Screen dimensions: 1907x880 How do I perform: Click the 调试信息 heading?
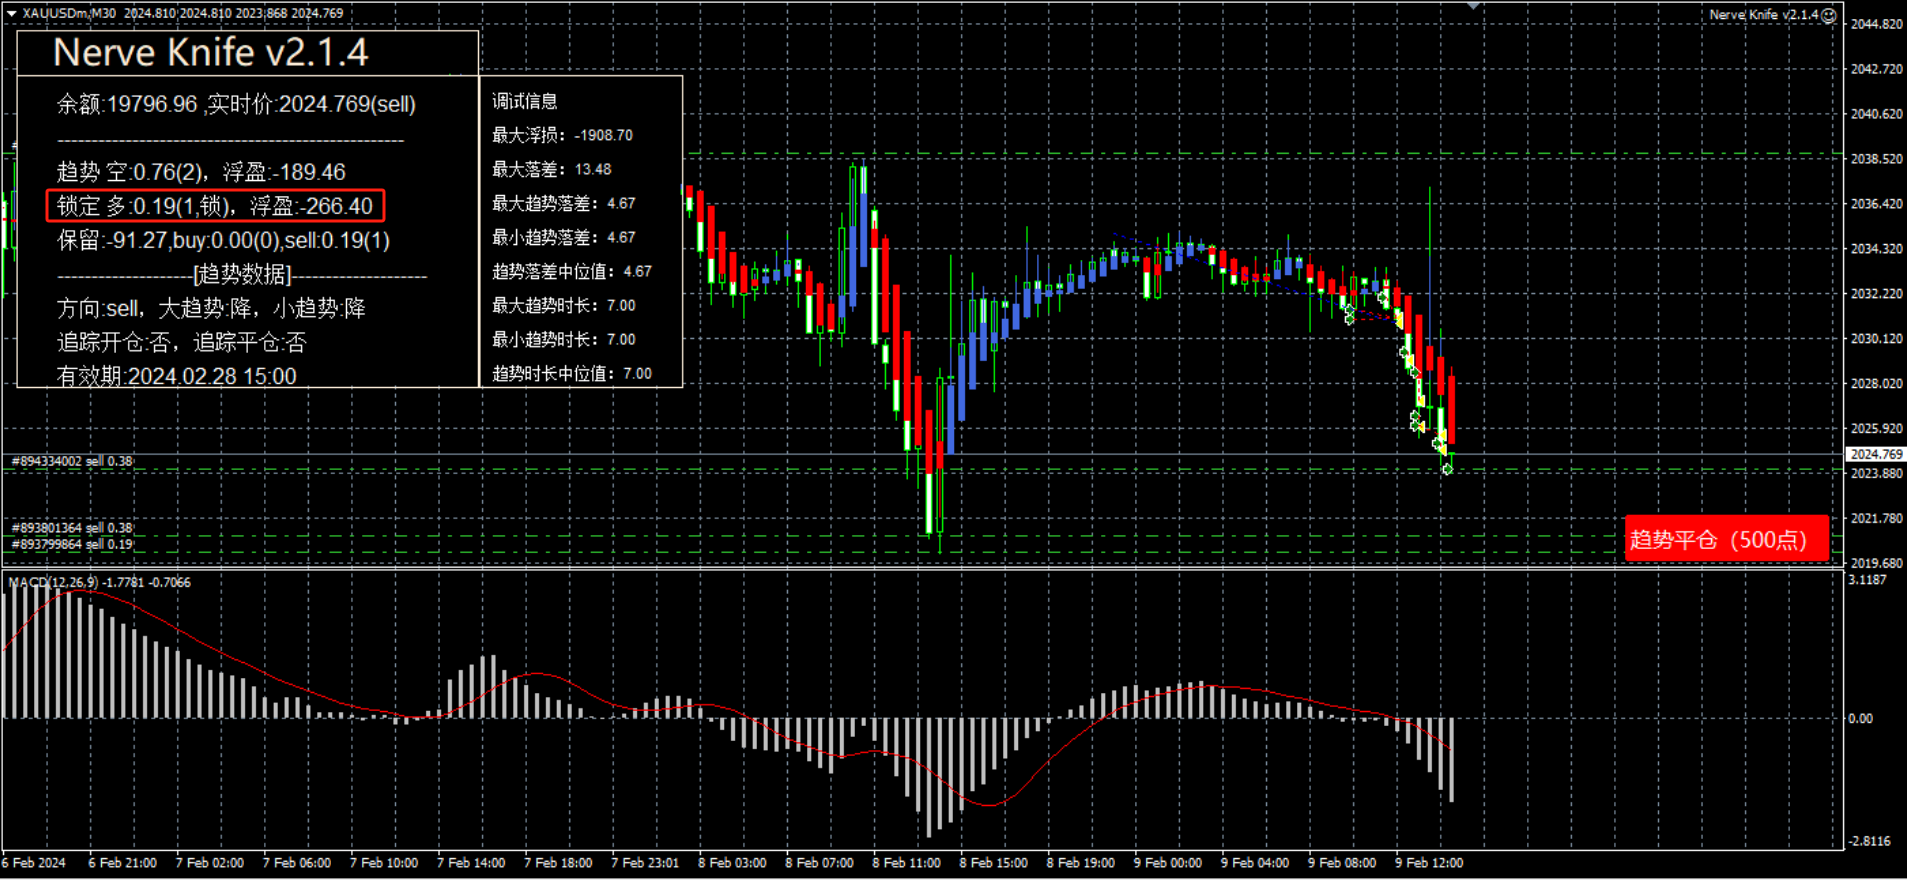pos(525,101)
